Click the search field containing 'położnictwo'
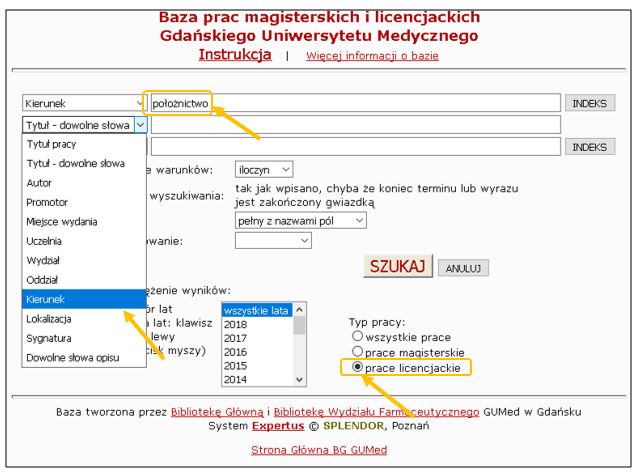The image size is (638, 476). [x=353, y=103]
